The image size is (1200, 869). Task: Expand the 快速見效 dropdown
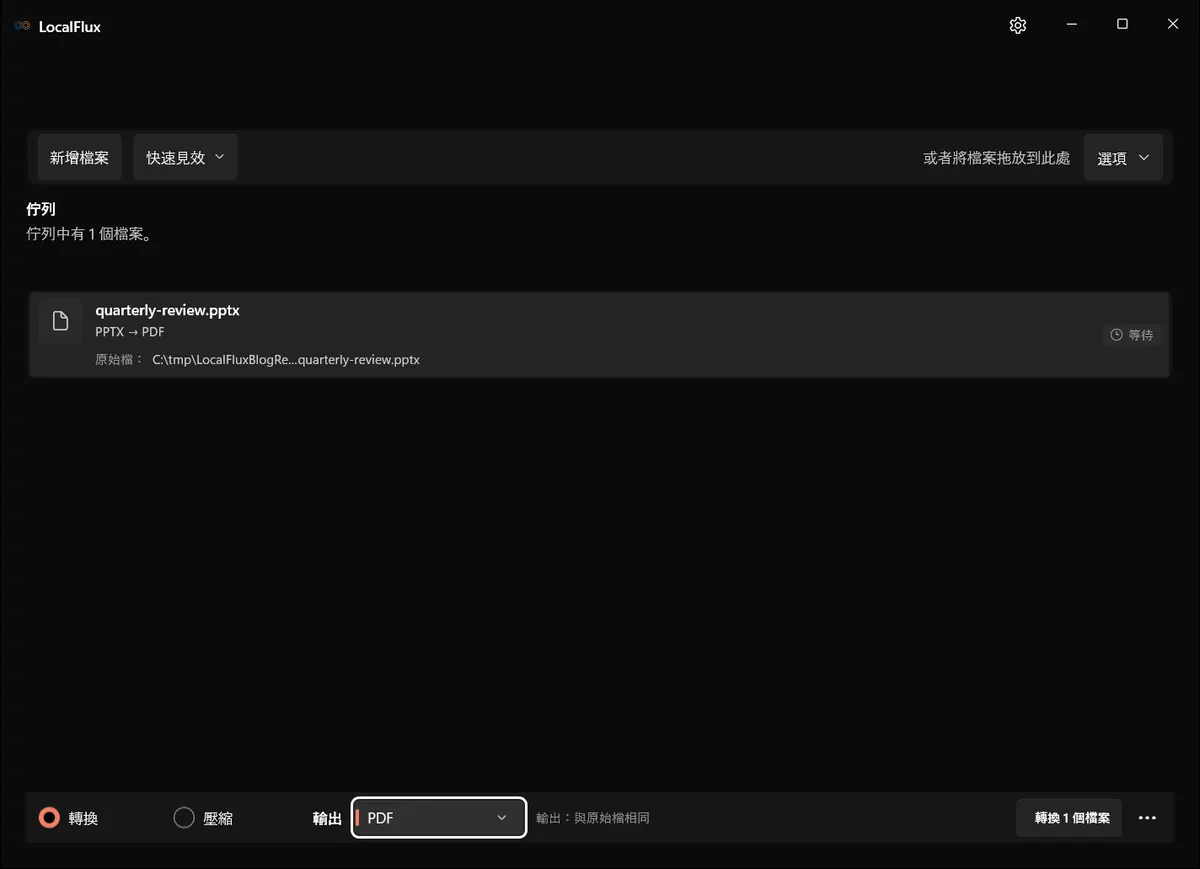click(x=185, y=157)
